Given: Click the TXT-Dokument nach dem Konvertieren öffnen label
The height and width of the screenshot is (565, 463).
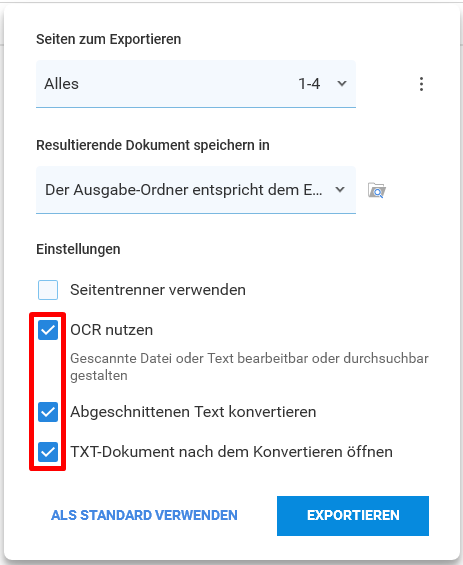Looking at the screenshot, I should click(231, 452).
